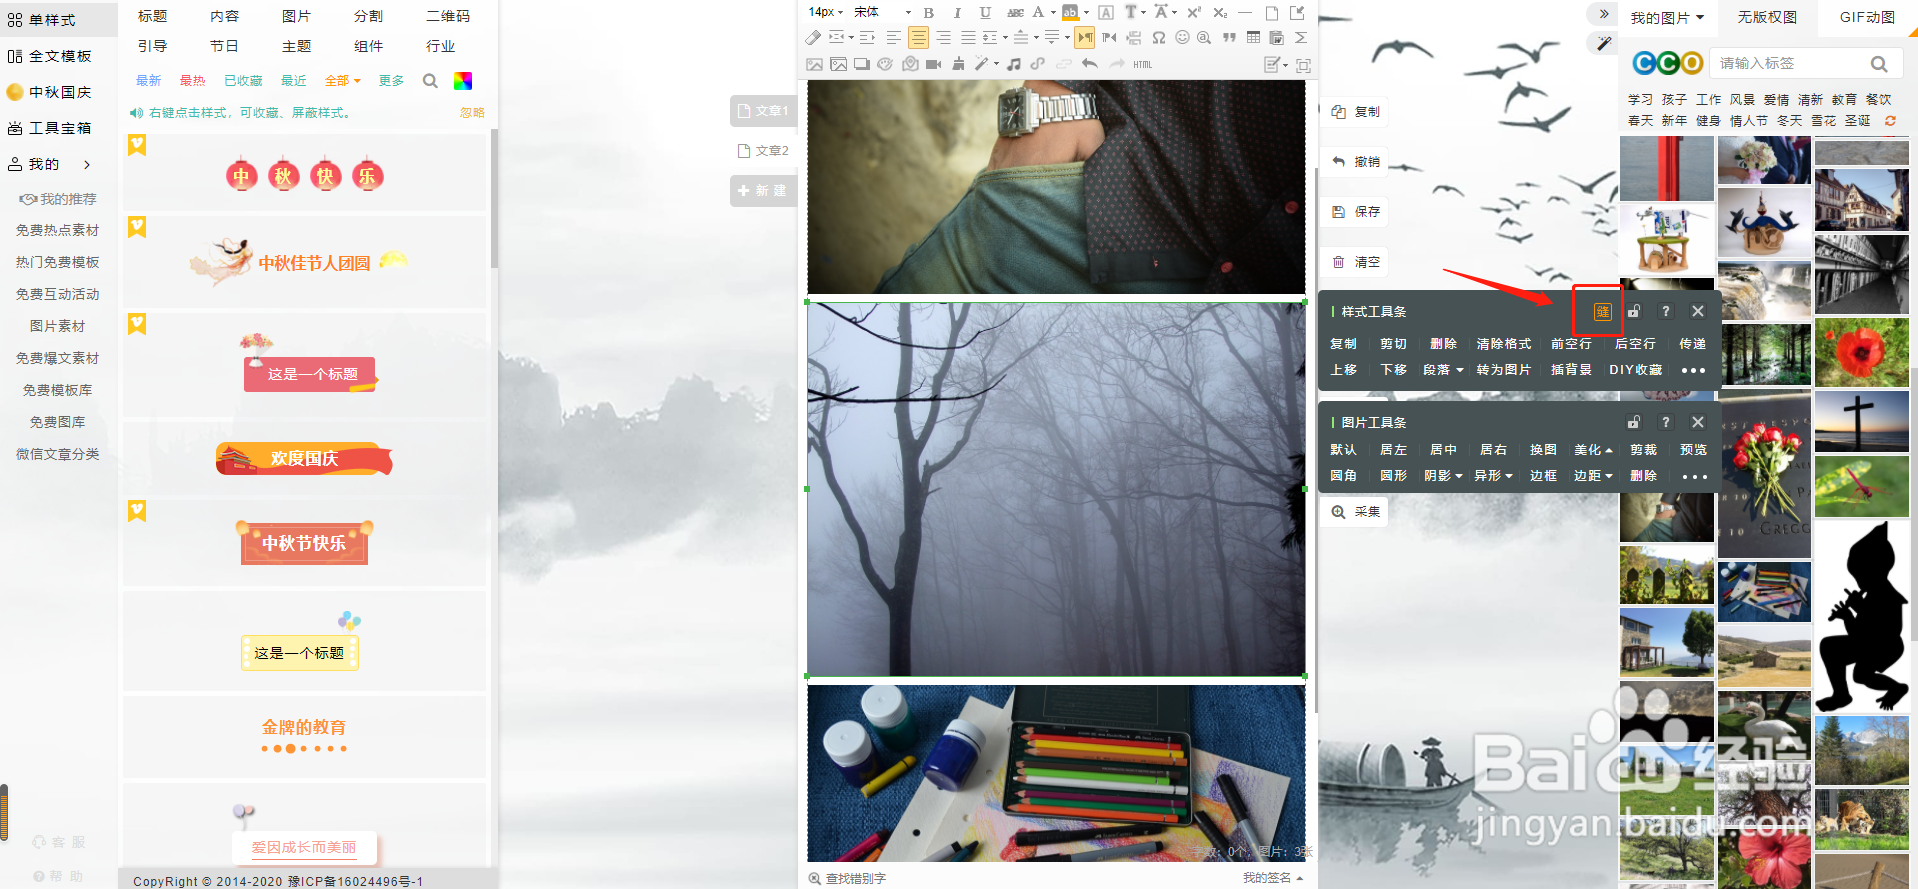Viewport: 1918px width, 889px height.
Task: Select the 文章2 article tab
Action: (763, 151)
